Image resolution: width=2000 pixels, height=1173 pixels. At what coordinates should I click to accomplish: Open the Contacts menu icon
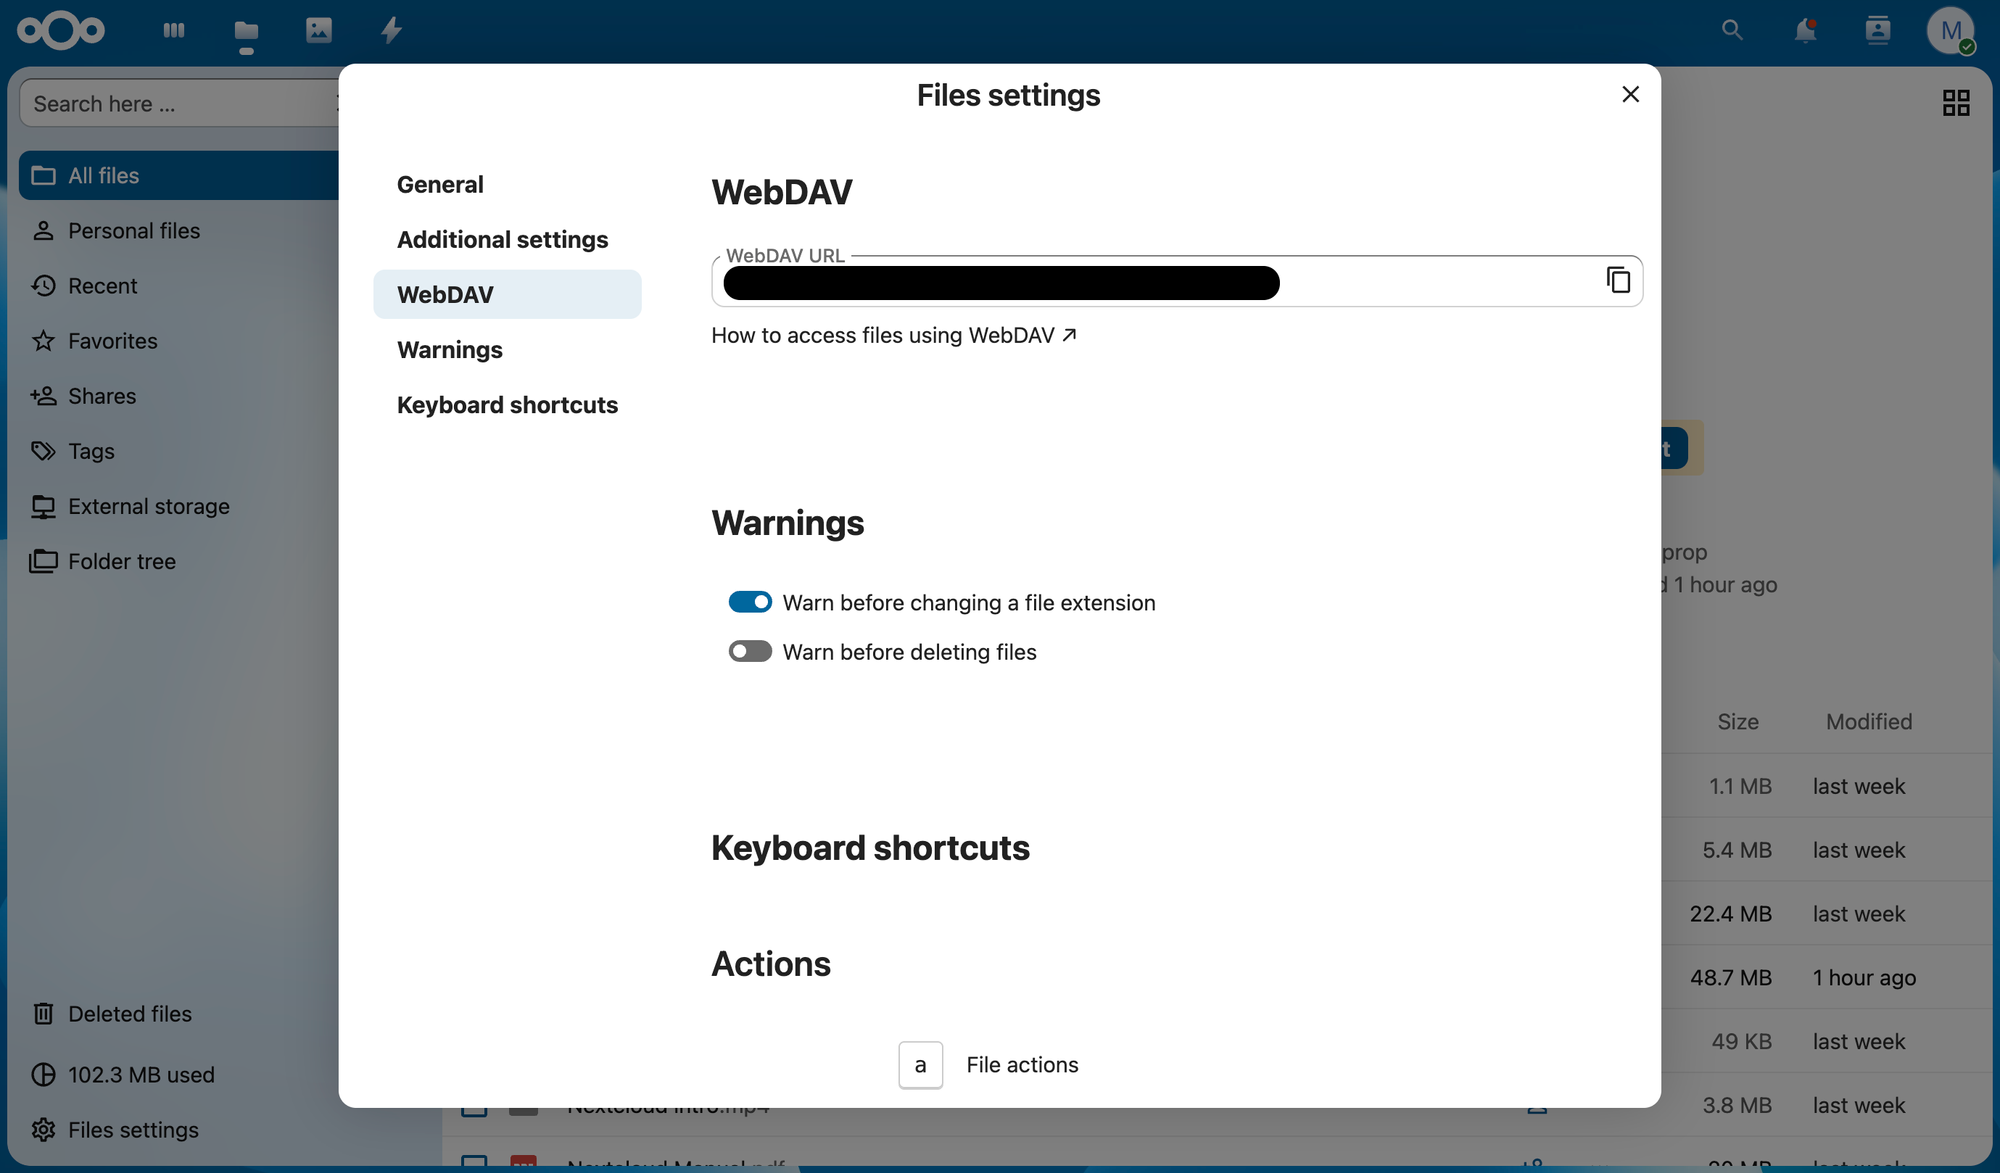coord(1877,30)
